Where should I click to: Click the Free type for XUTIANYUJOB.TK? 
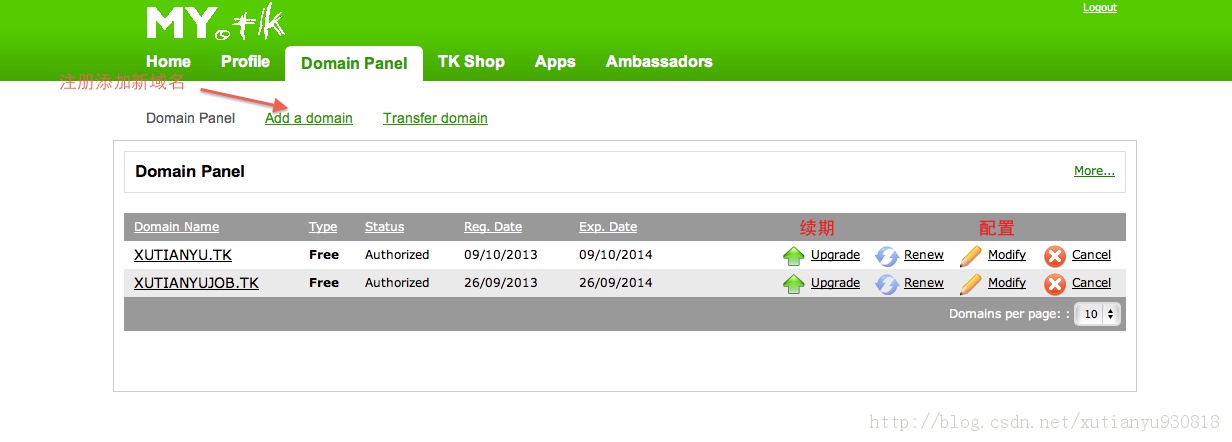click(324, 283)
